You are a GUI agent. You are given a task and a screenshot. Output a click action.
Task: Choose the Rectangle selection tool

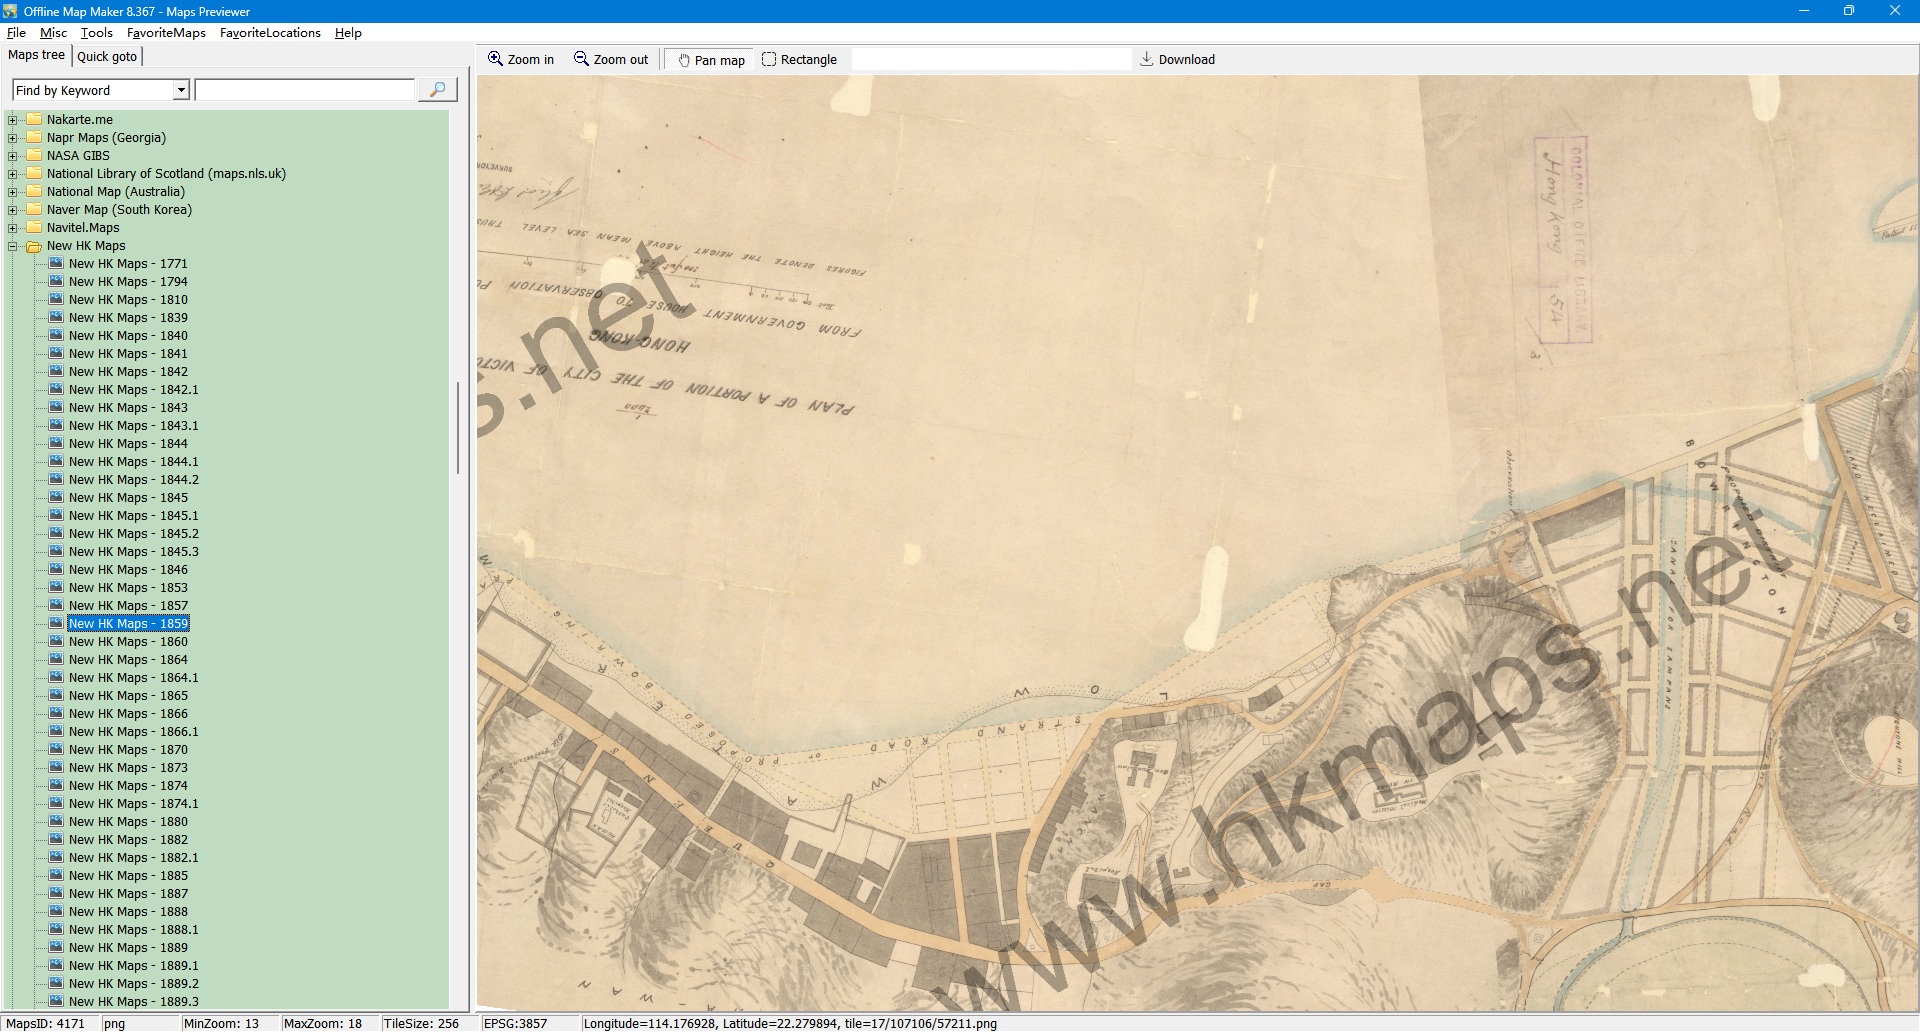coord(799,60)
